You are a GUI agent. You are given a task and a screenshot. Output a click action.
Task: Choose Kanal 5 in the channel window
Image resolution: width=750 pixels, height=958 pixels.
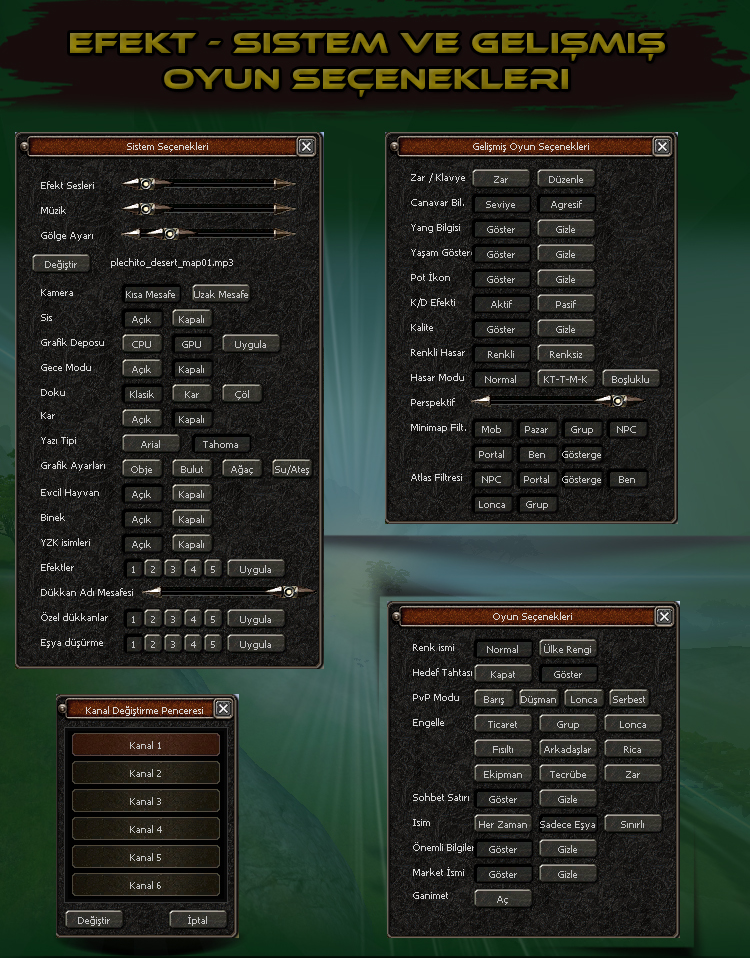[145, 857]
